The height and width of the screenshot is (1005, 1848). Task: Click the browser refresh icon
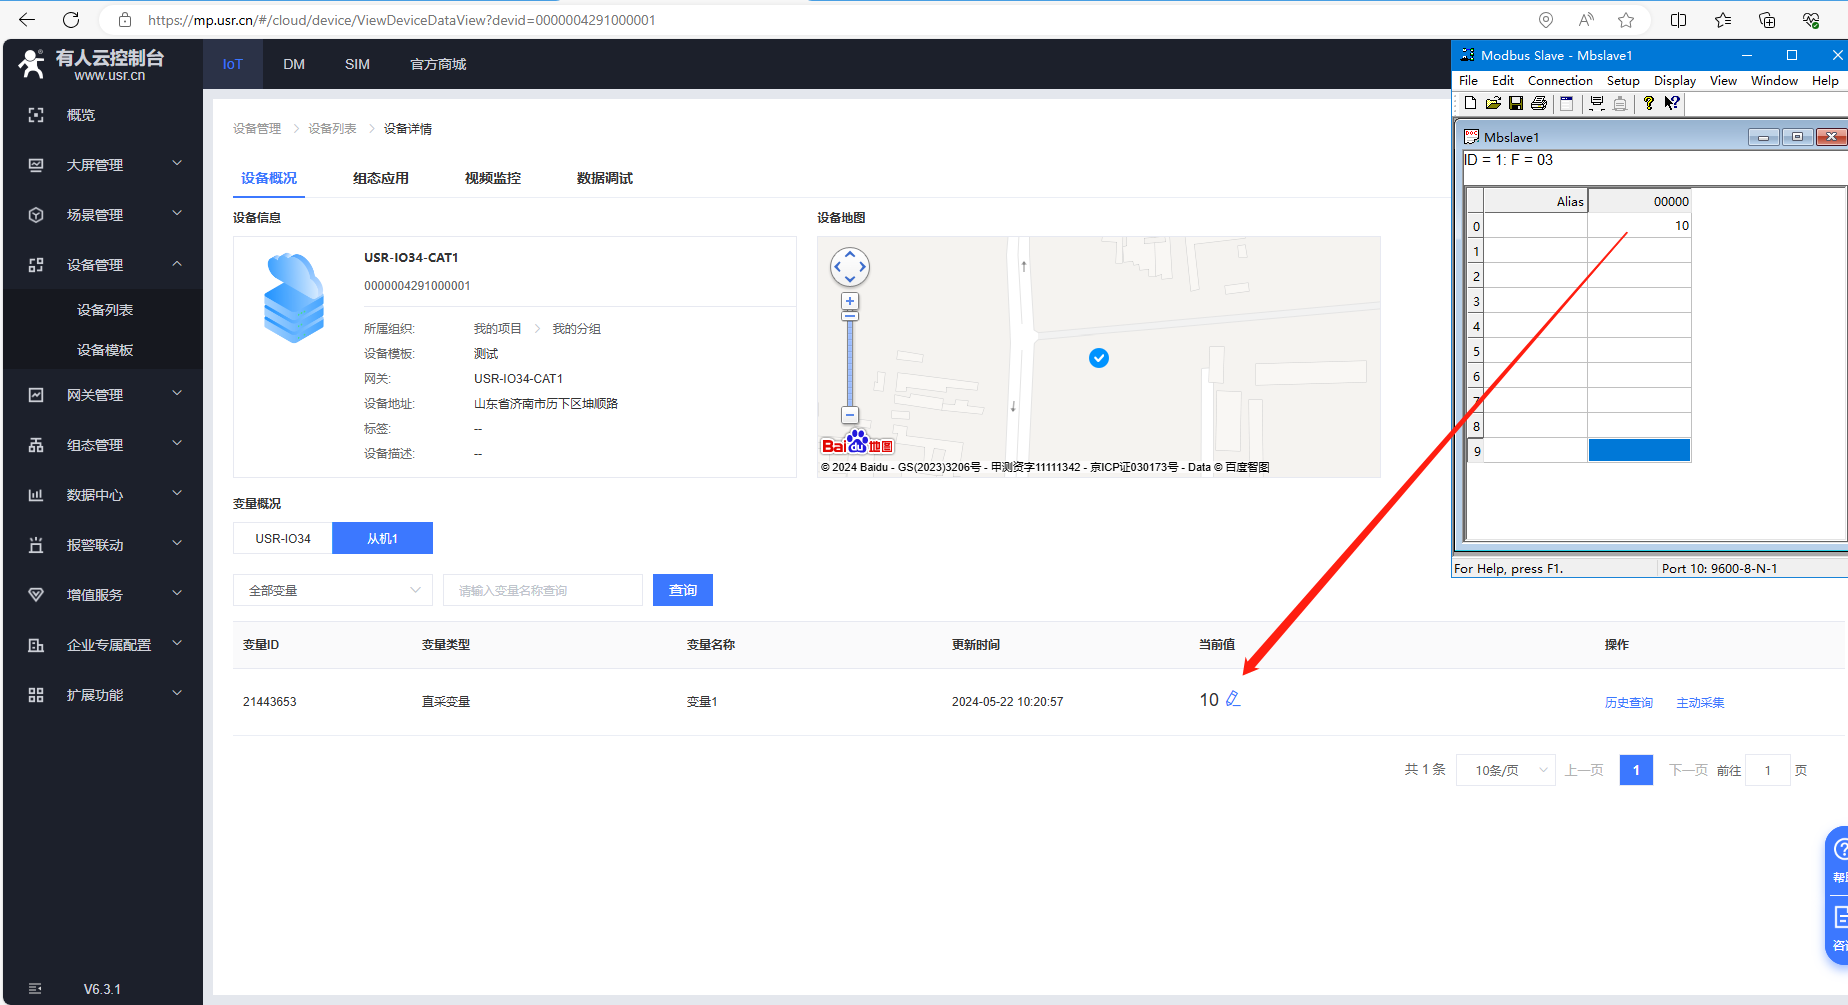[x=71, y=20]
